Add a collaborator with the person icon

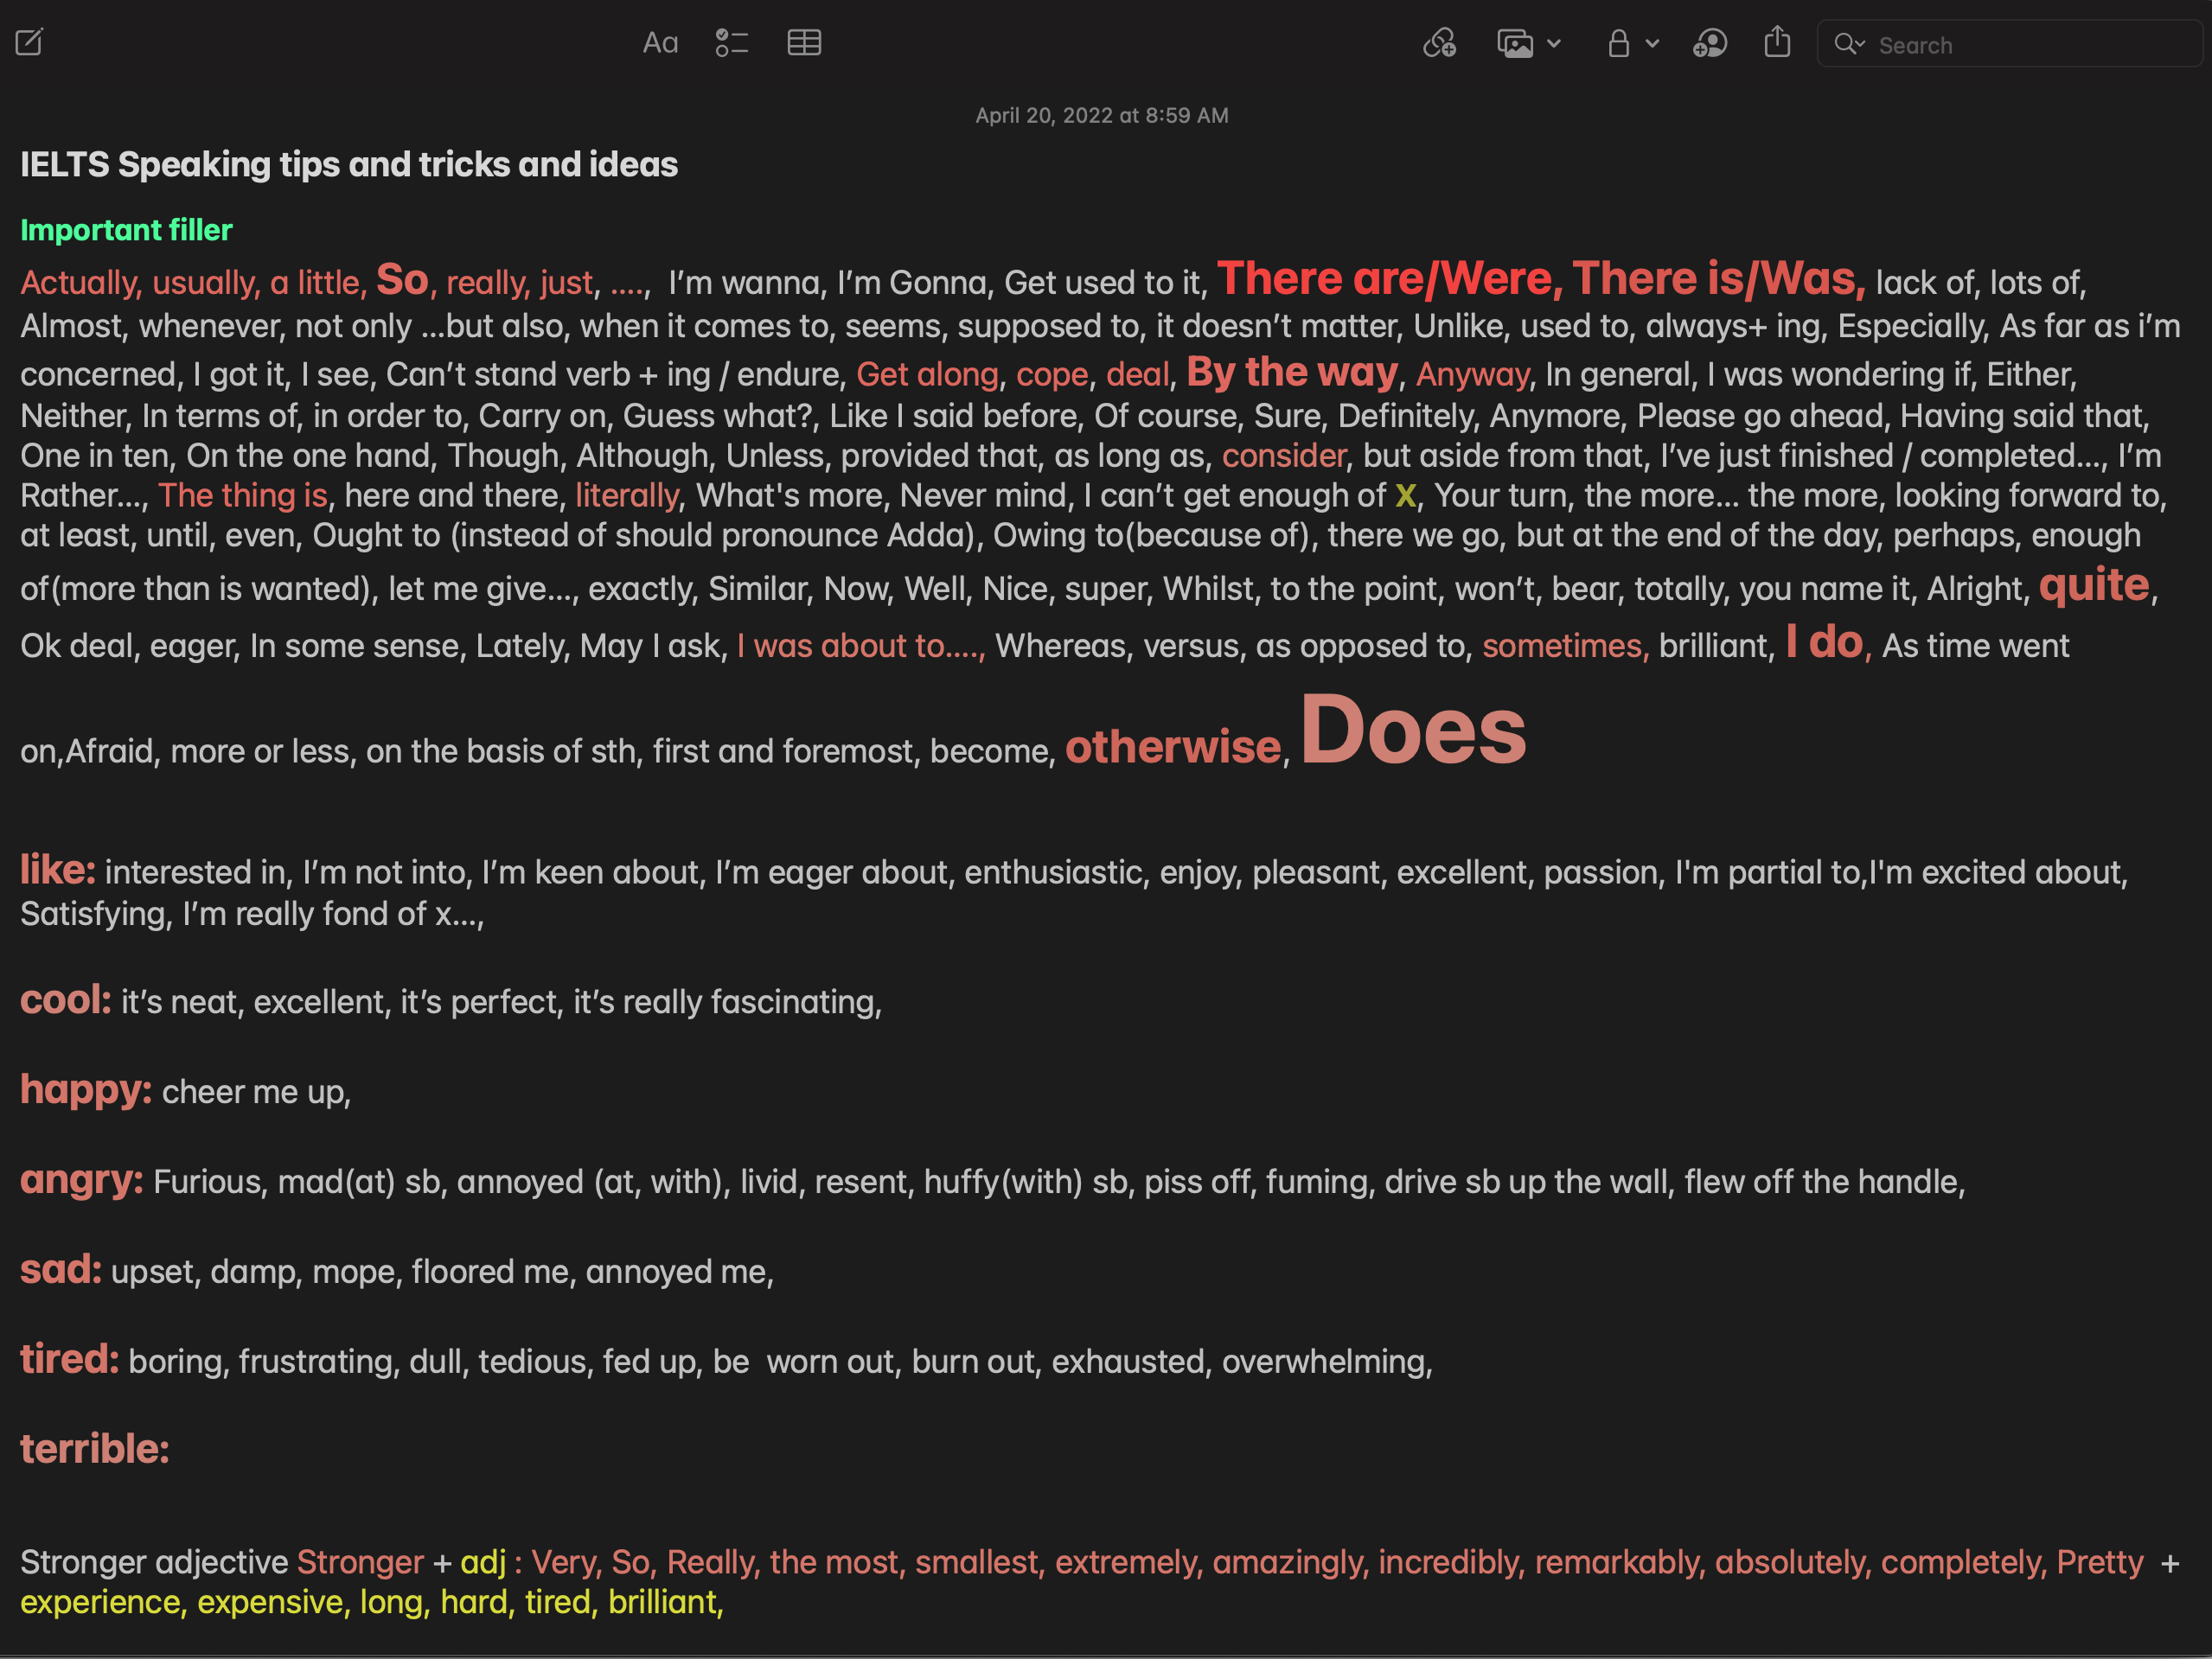point(1710,43)
